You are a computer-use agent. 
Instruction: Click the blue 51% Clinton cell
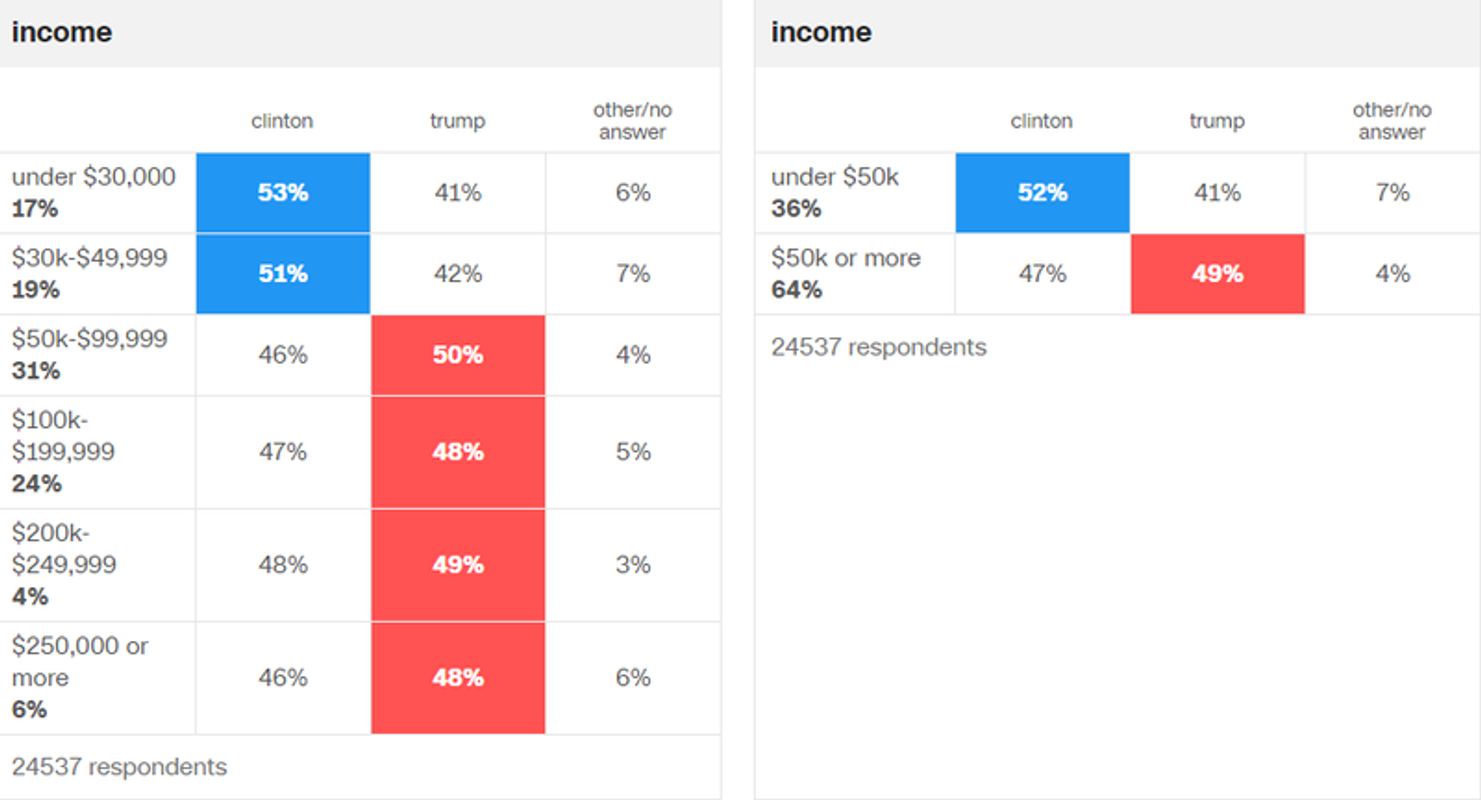click(283, 274)
